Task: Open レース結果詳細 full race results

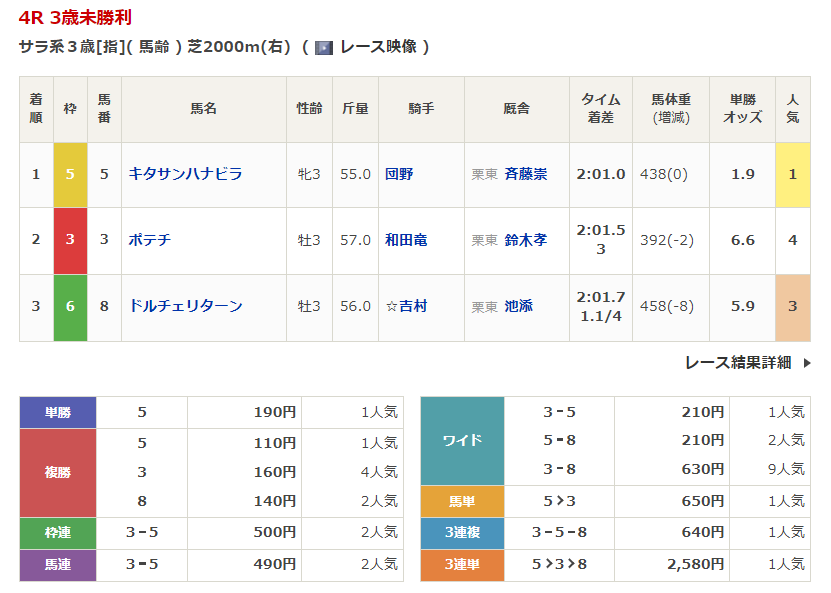Action: coord(738,363)
